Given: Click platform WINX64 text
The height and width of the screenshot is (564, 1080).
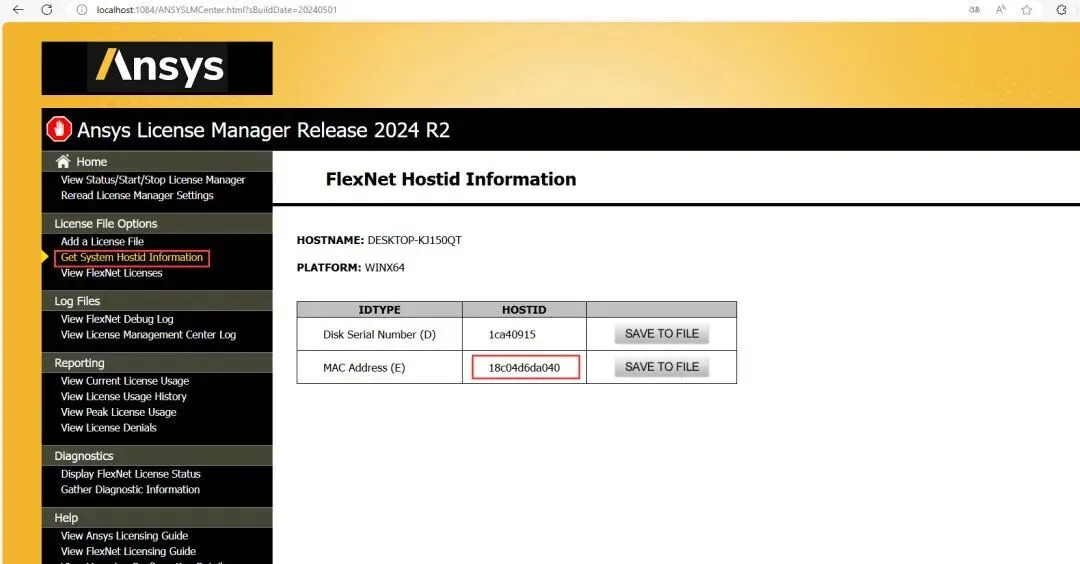Looking at the screenshot, I should coord(384,268).
